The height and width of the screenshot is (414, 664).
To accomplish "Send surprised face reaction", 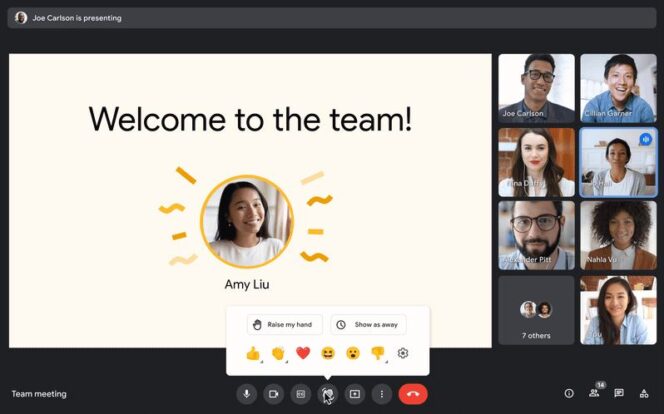I will coord(353,353).
